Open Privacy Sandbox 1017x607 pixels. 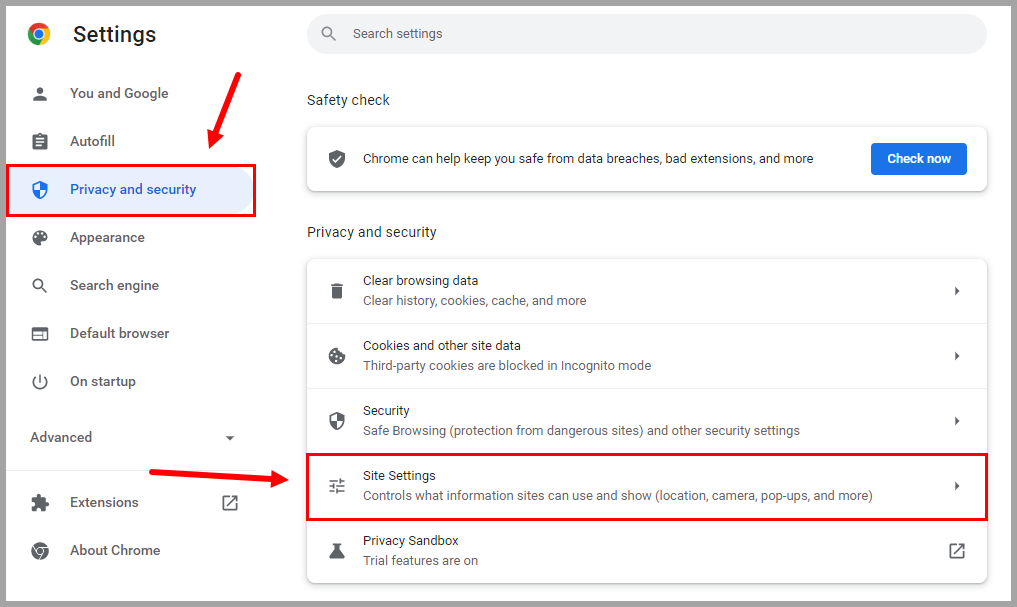pos(647,551)
